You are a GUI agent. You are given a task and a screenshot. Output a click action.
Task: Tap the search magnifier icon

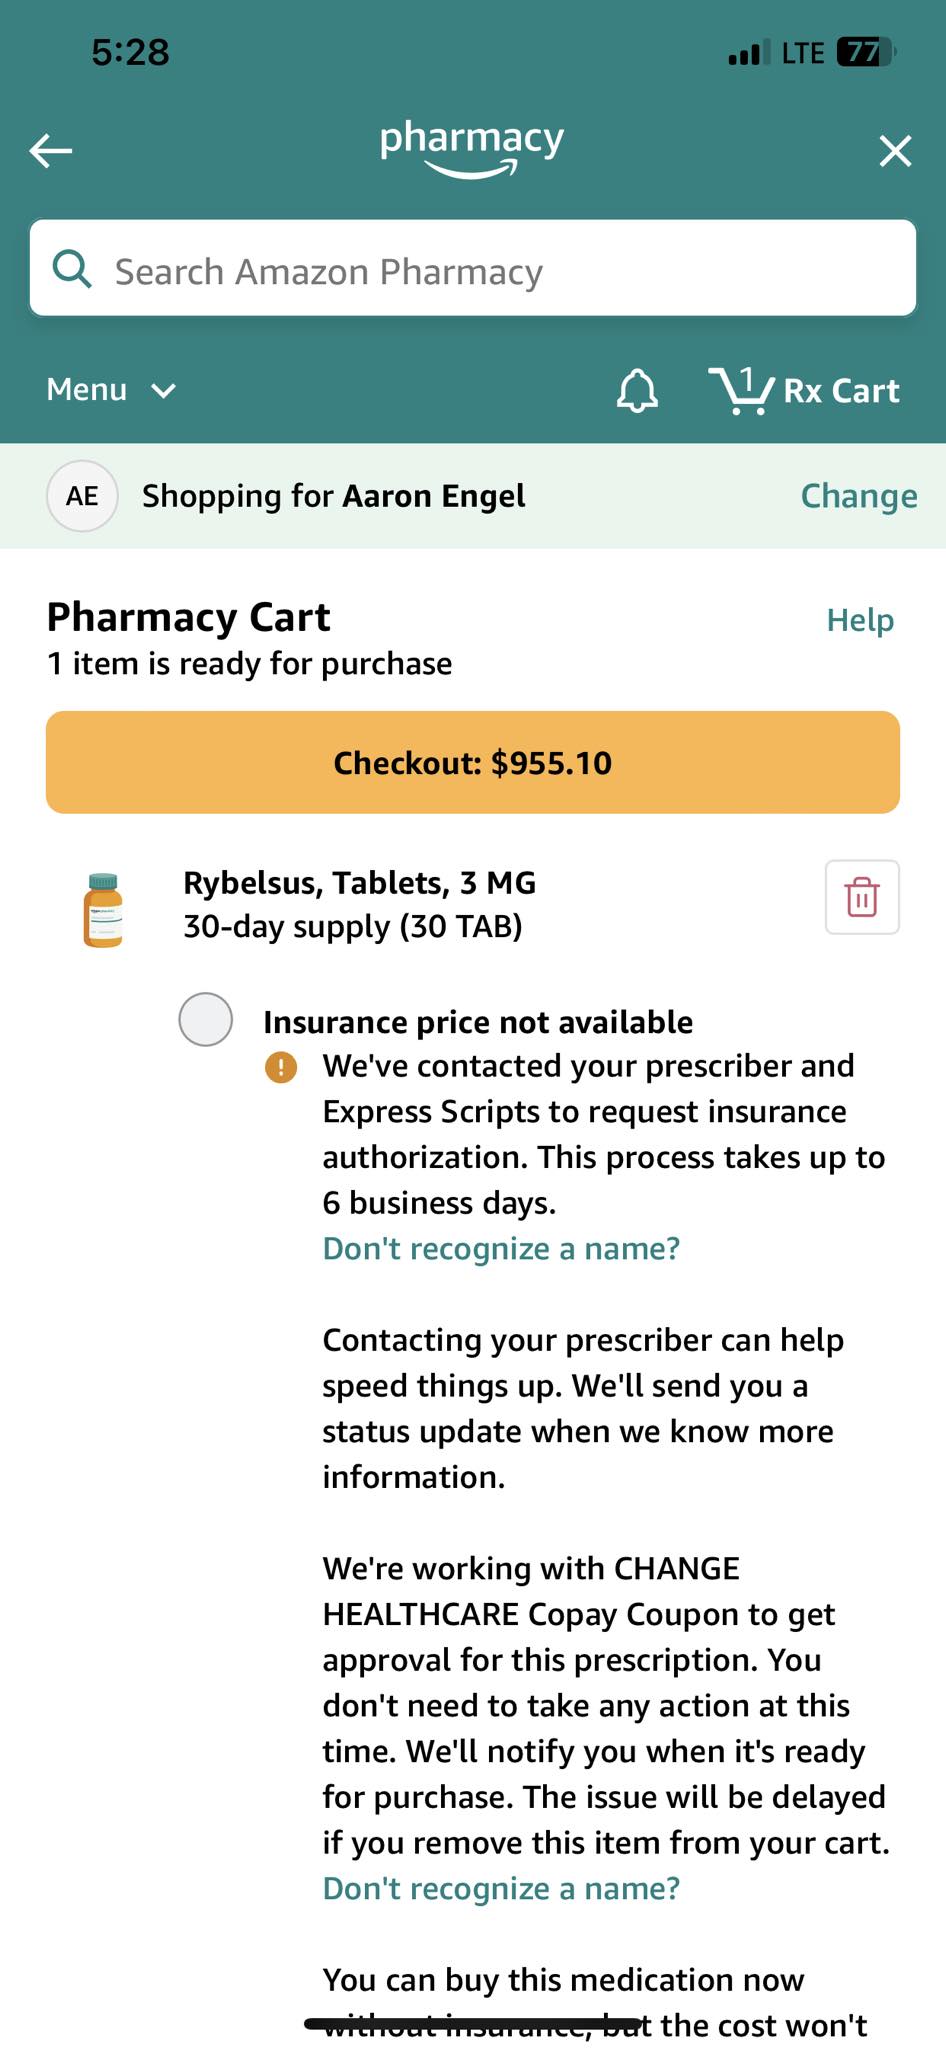coord(72,269)
